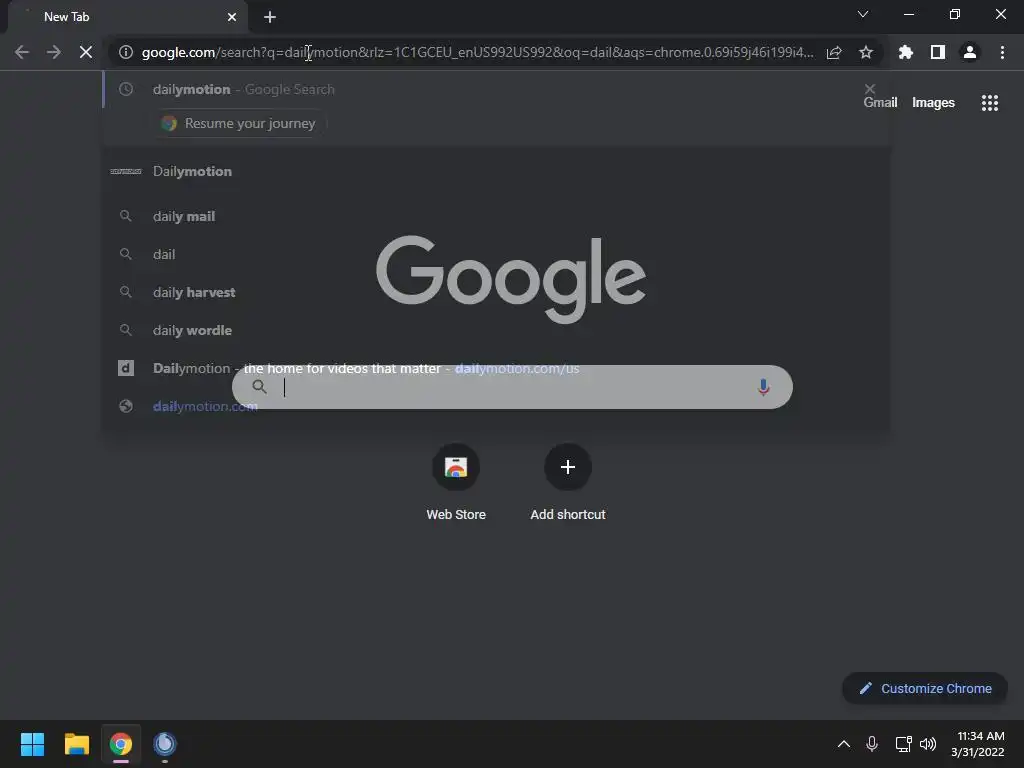Screen dimensions: 1024x768
Task: Open Chrome three-dot menu
Action: coord(1002,52)
